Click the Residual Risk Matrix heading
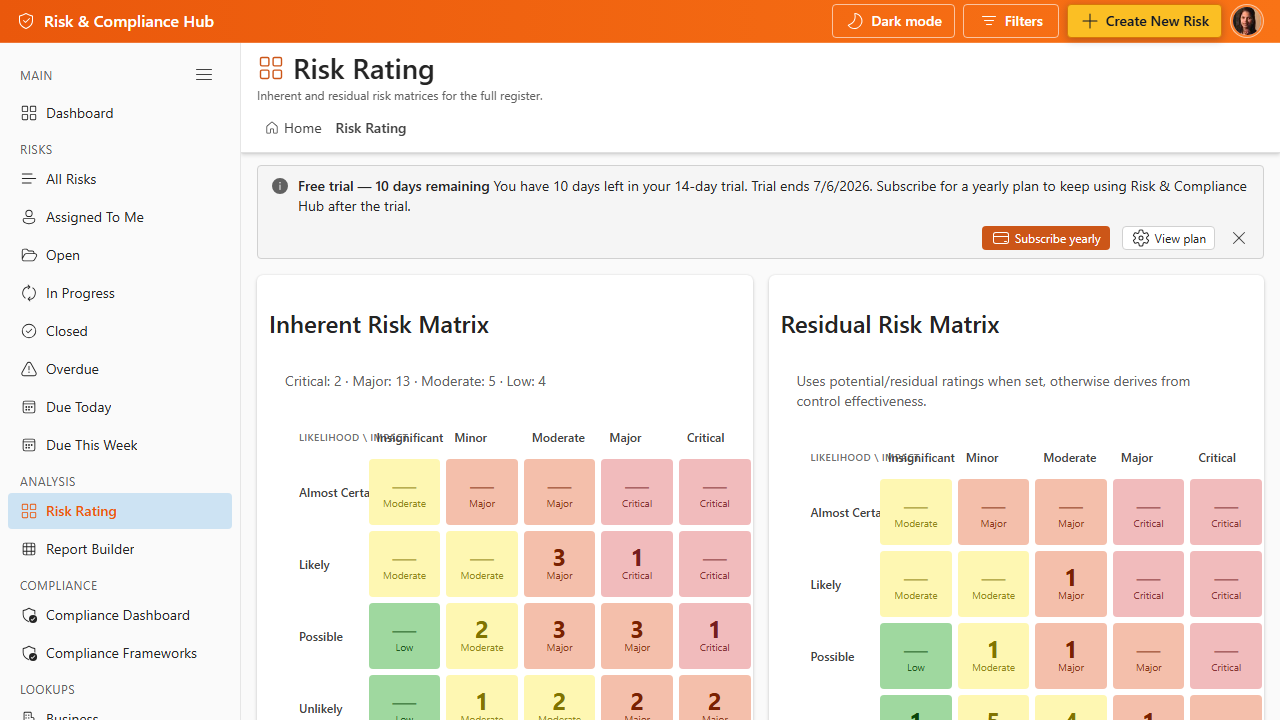The height and width of the screenshot is (720, 1280). tap(890, 325)
